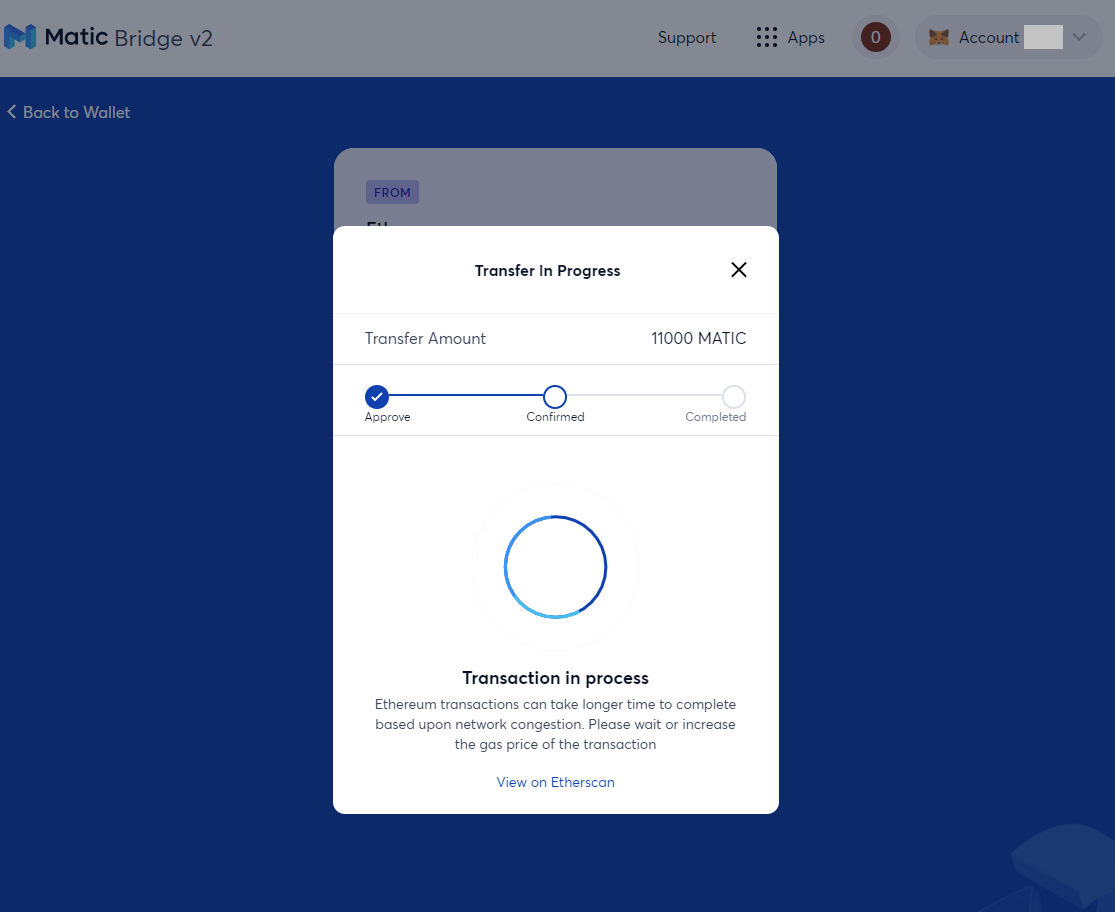Click the Approve step checkmark
This screenshot has width=1115, height=912.
click(377, 397)
